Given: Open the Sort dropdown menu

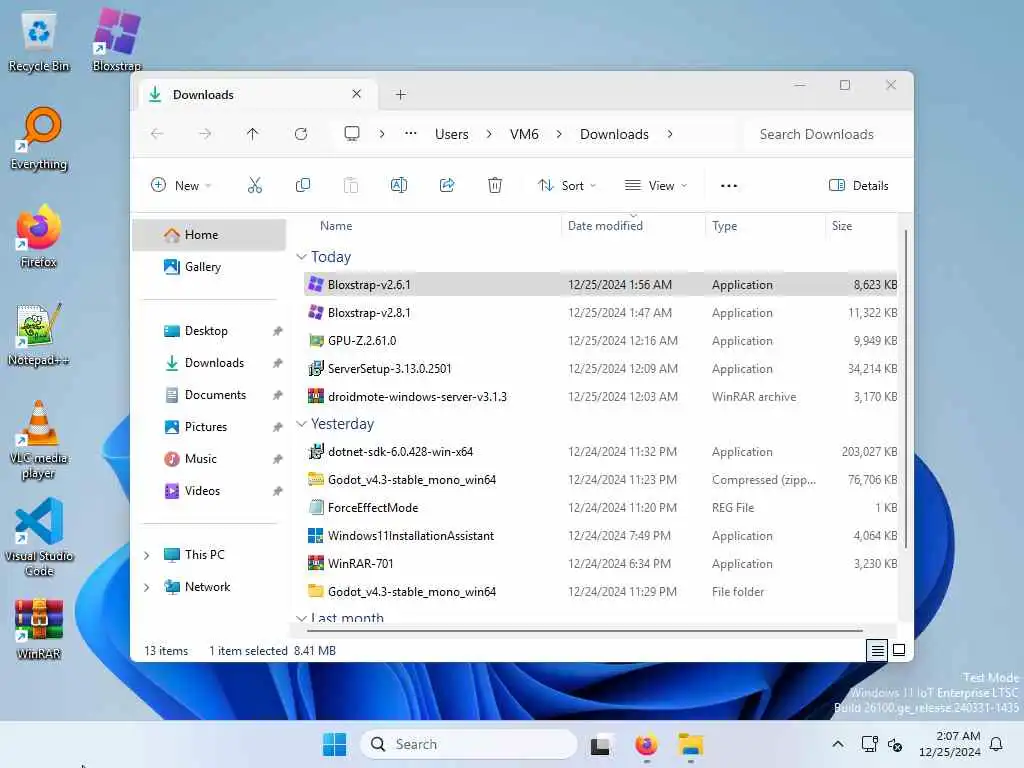Looking at the screenshot, I should coord(566,185).
